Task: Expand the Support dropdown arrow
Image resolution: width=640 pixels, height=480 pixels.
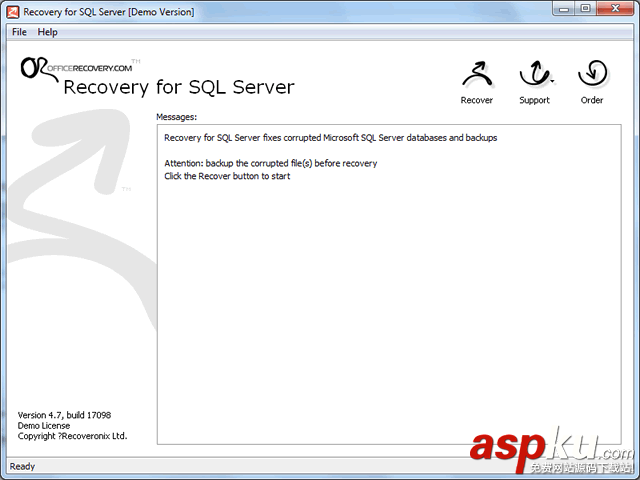Action: 552,81
